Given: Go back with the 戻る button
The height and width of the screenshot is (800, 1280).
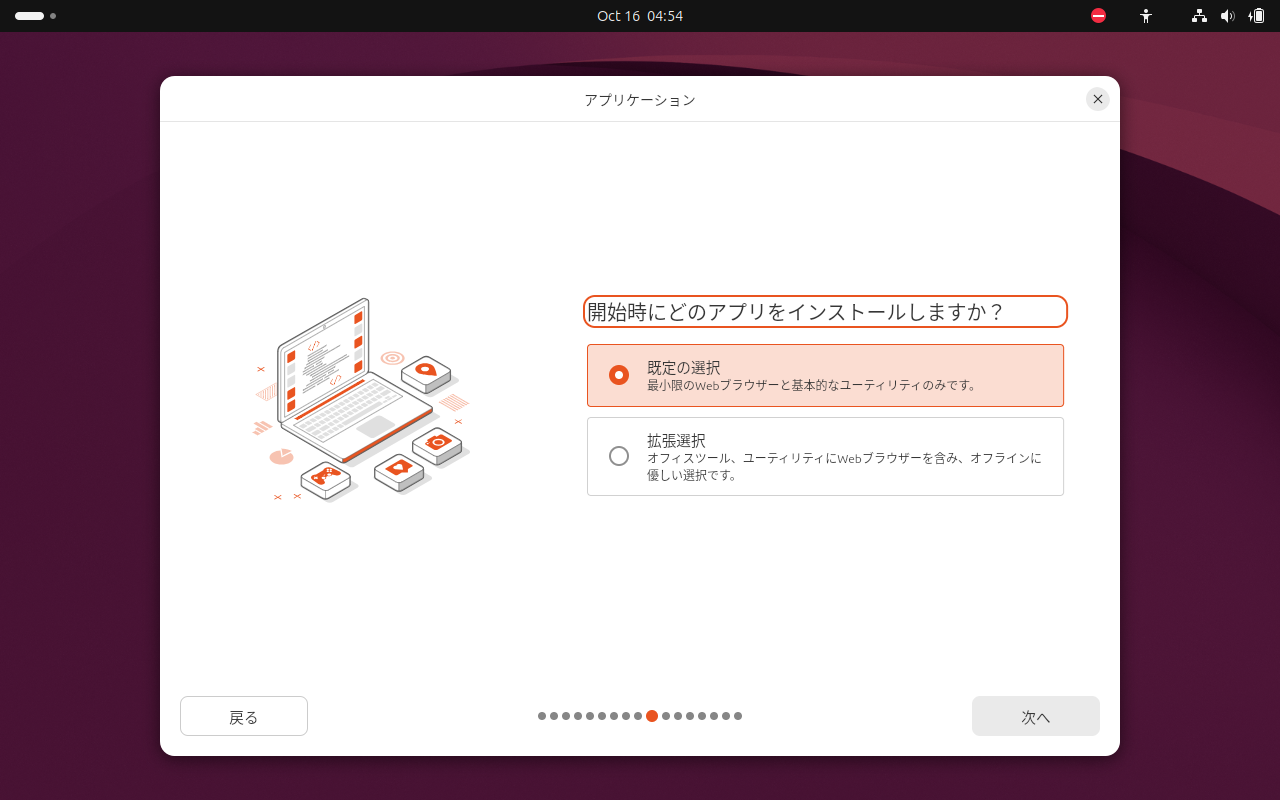Looking at the screenshot, I should pos(244,716).
